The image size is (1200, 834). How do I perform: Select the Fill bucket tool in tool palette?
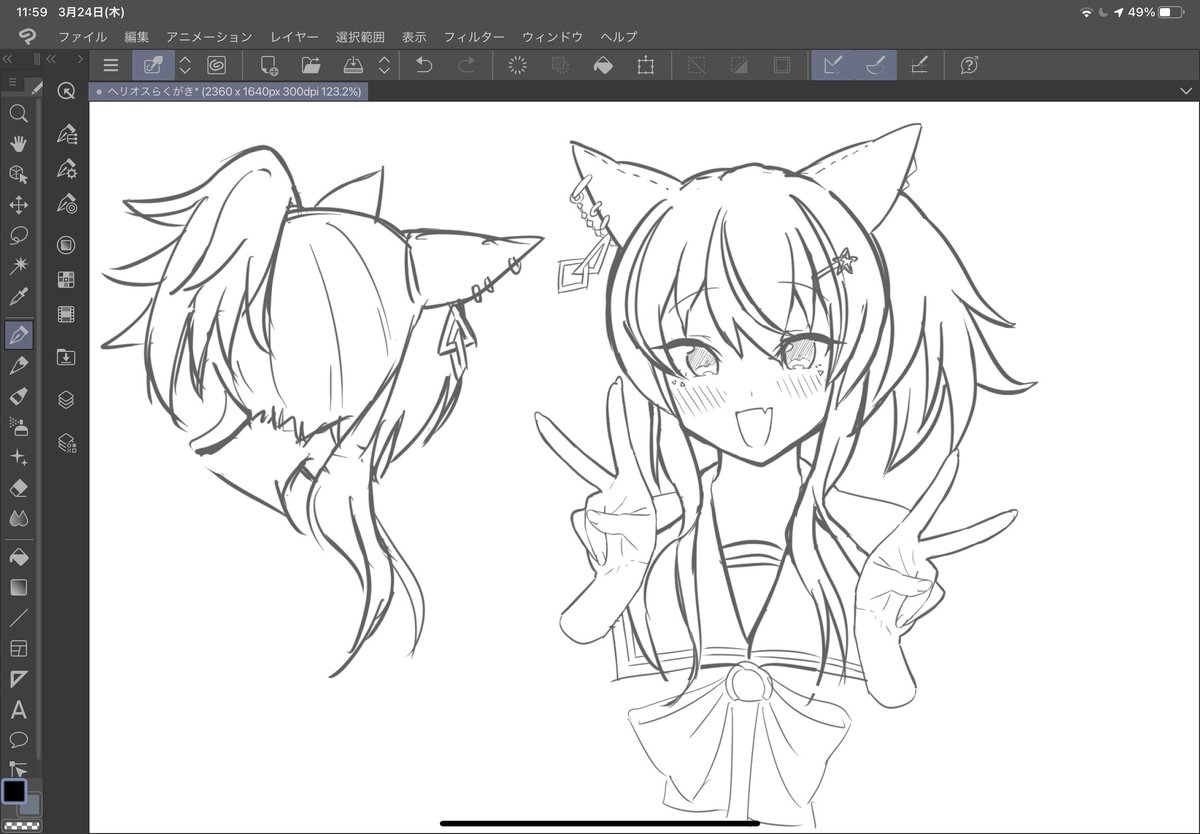click(x=18, y=556)
